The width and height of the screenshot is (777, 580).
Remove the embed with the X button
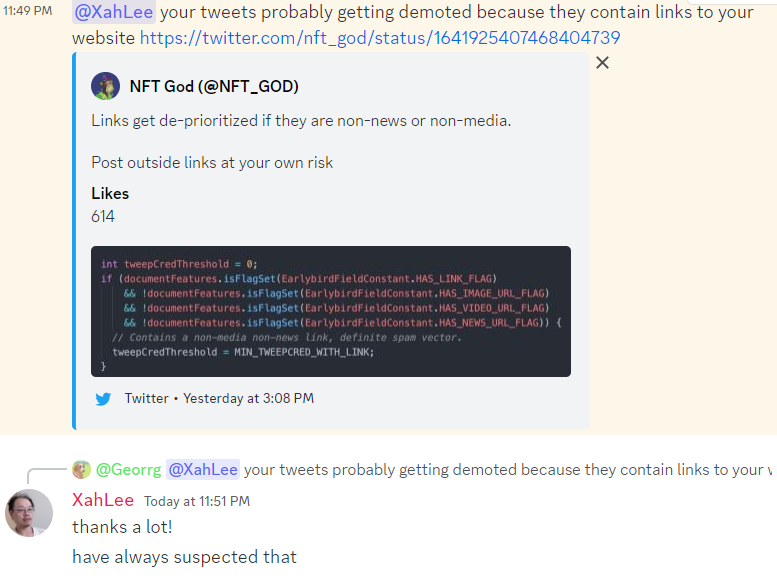point(602,63)
